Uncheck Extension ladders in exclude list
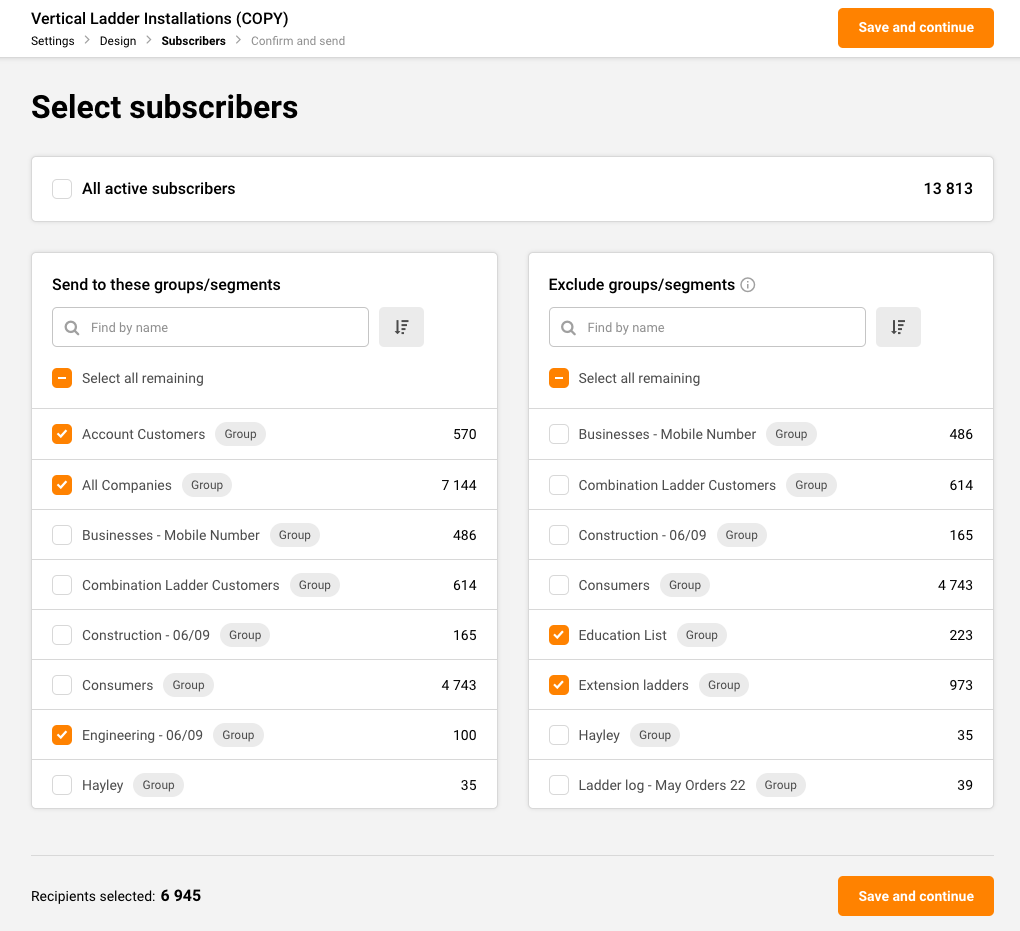1020x931 pixels. (x=559, y=685)
